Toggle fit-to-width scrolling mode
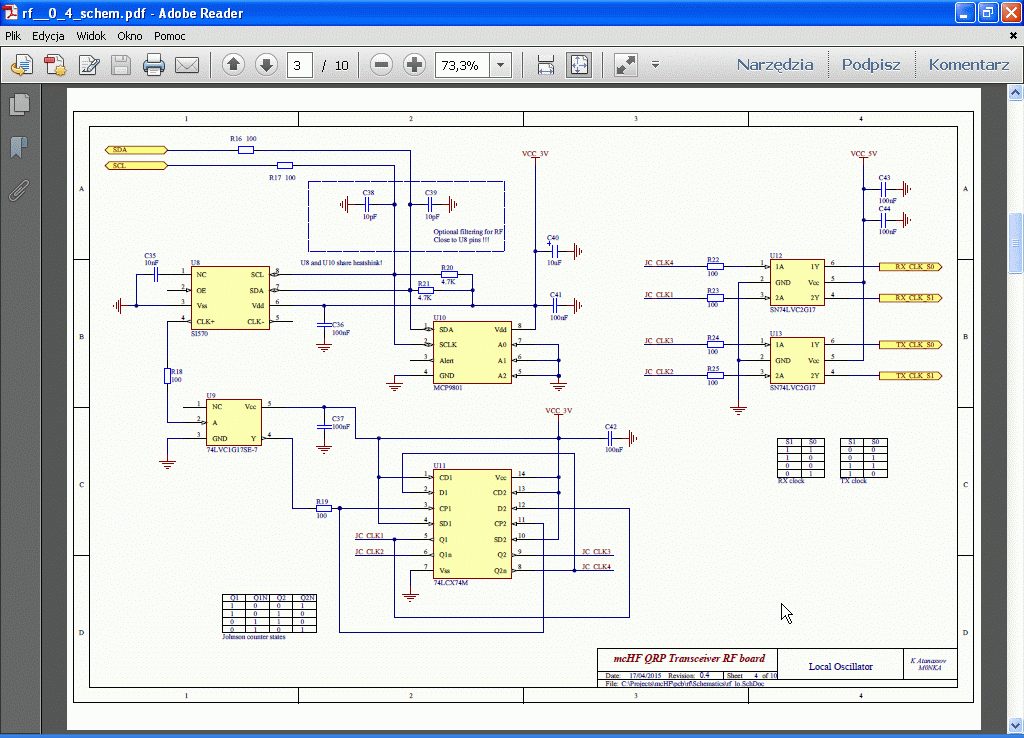This screenshot has width=1024, height=738. (x=546, y=66)
